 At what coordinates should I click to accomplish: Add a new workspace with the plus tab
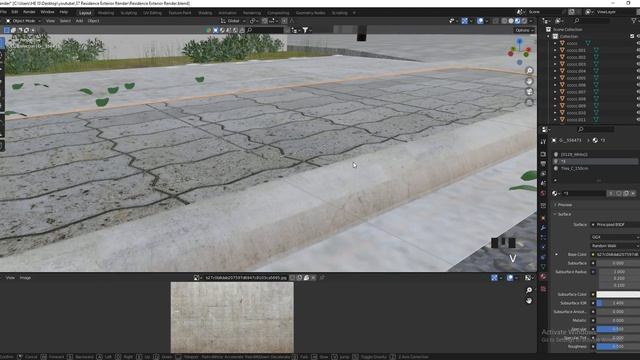click(354, 13)
